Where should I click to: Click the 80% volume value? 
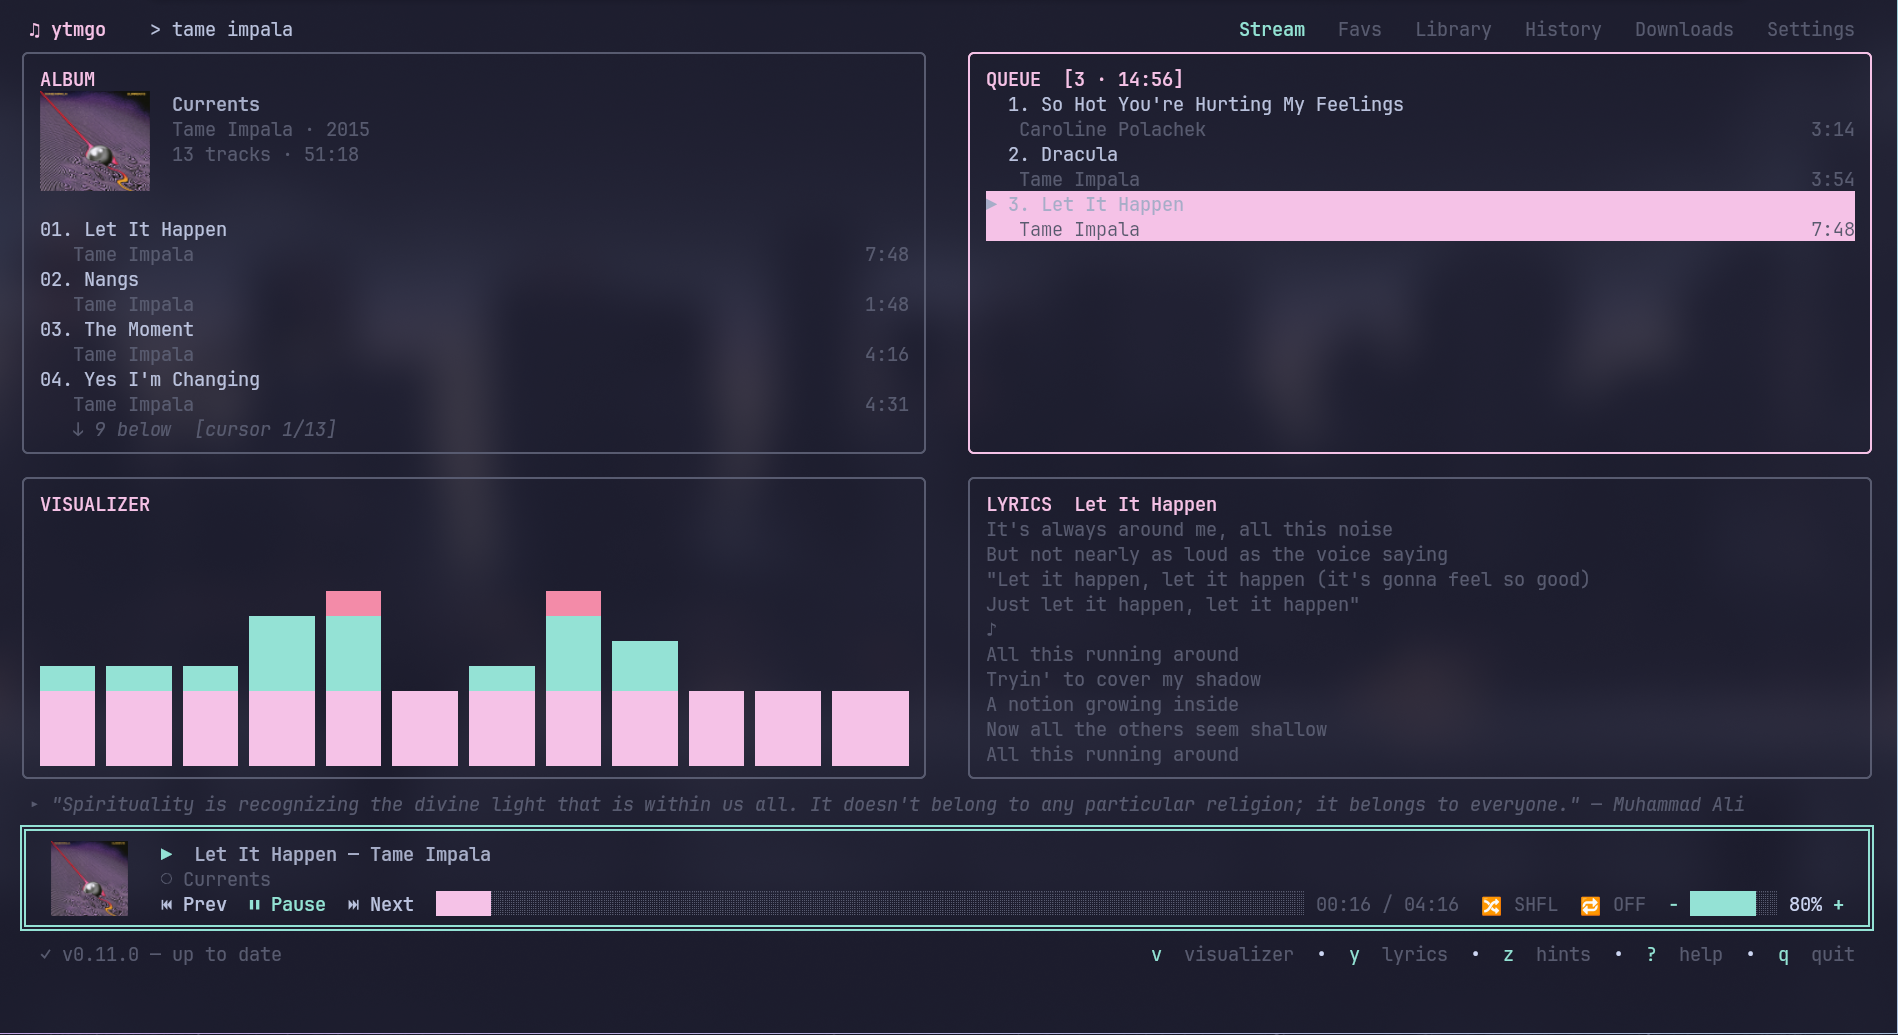(x=1805, y=905)
